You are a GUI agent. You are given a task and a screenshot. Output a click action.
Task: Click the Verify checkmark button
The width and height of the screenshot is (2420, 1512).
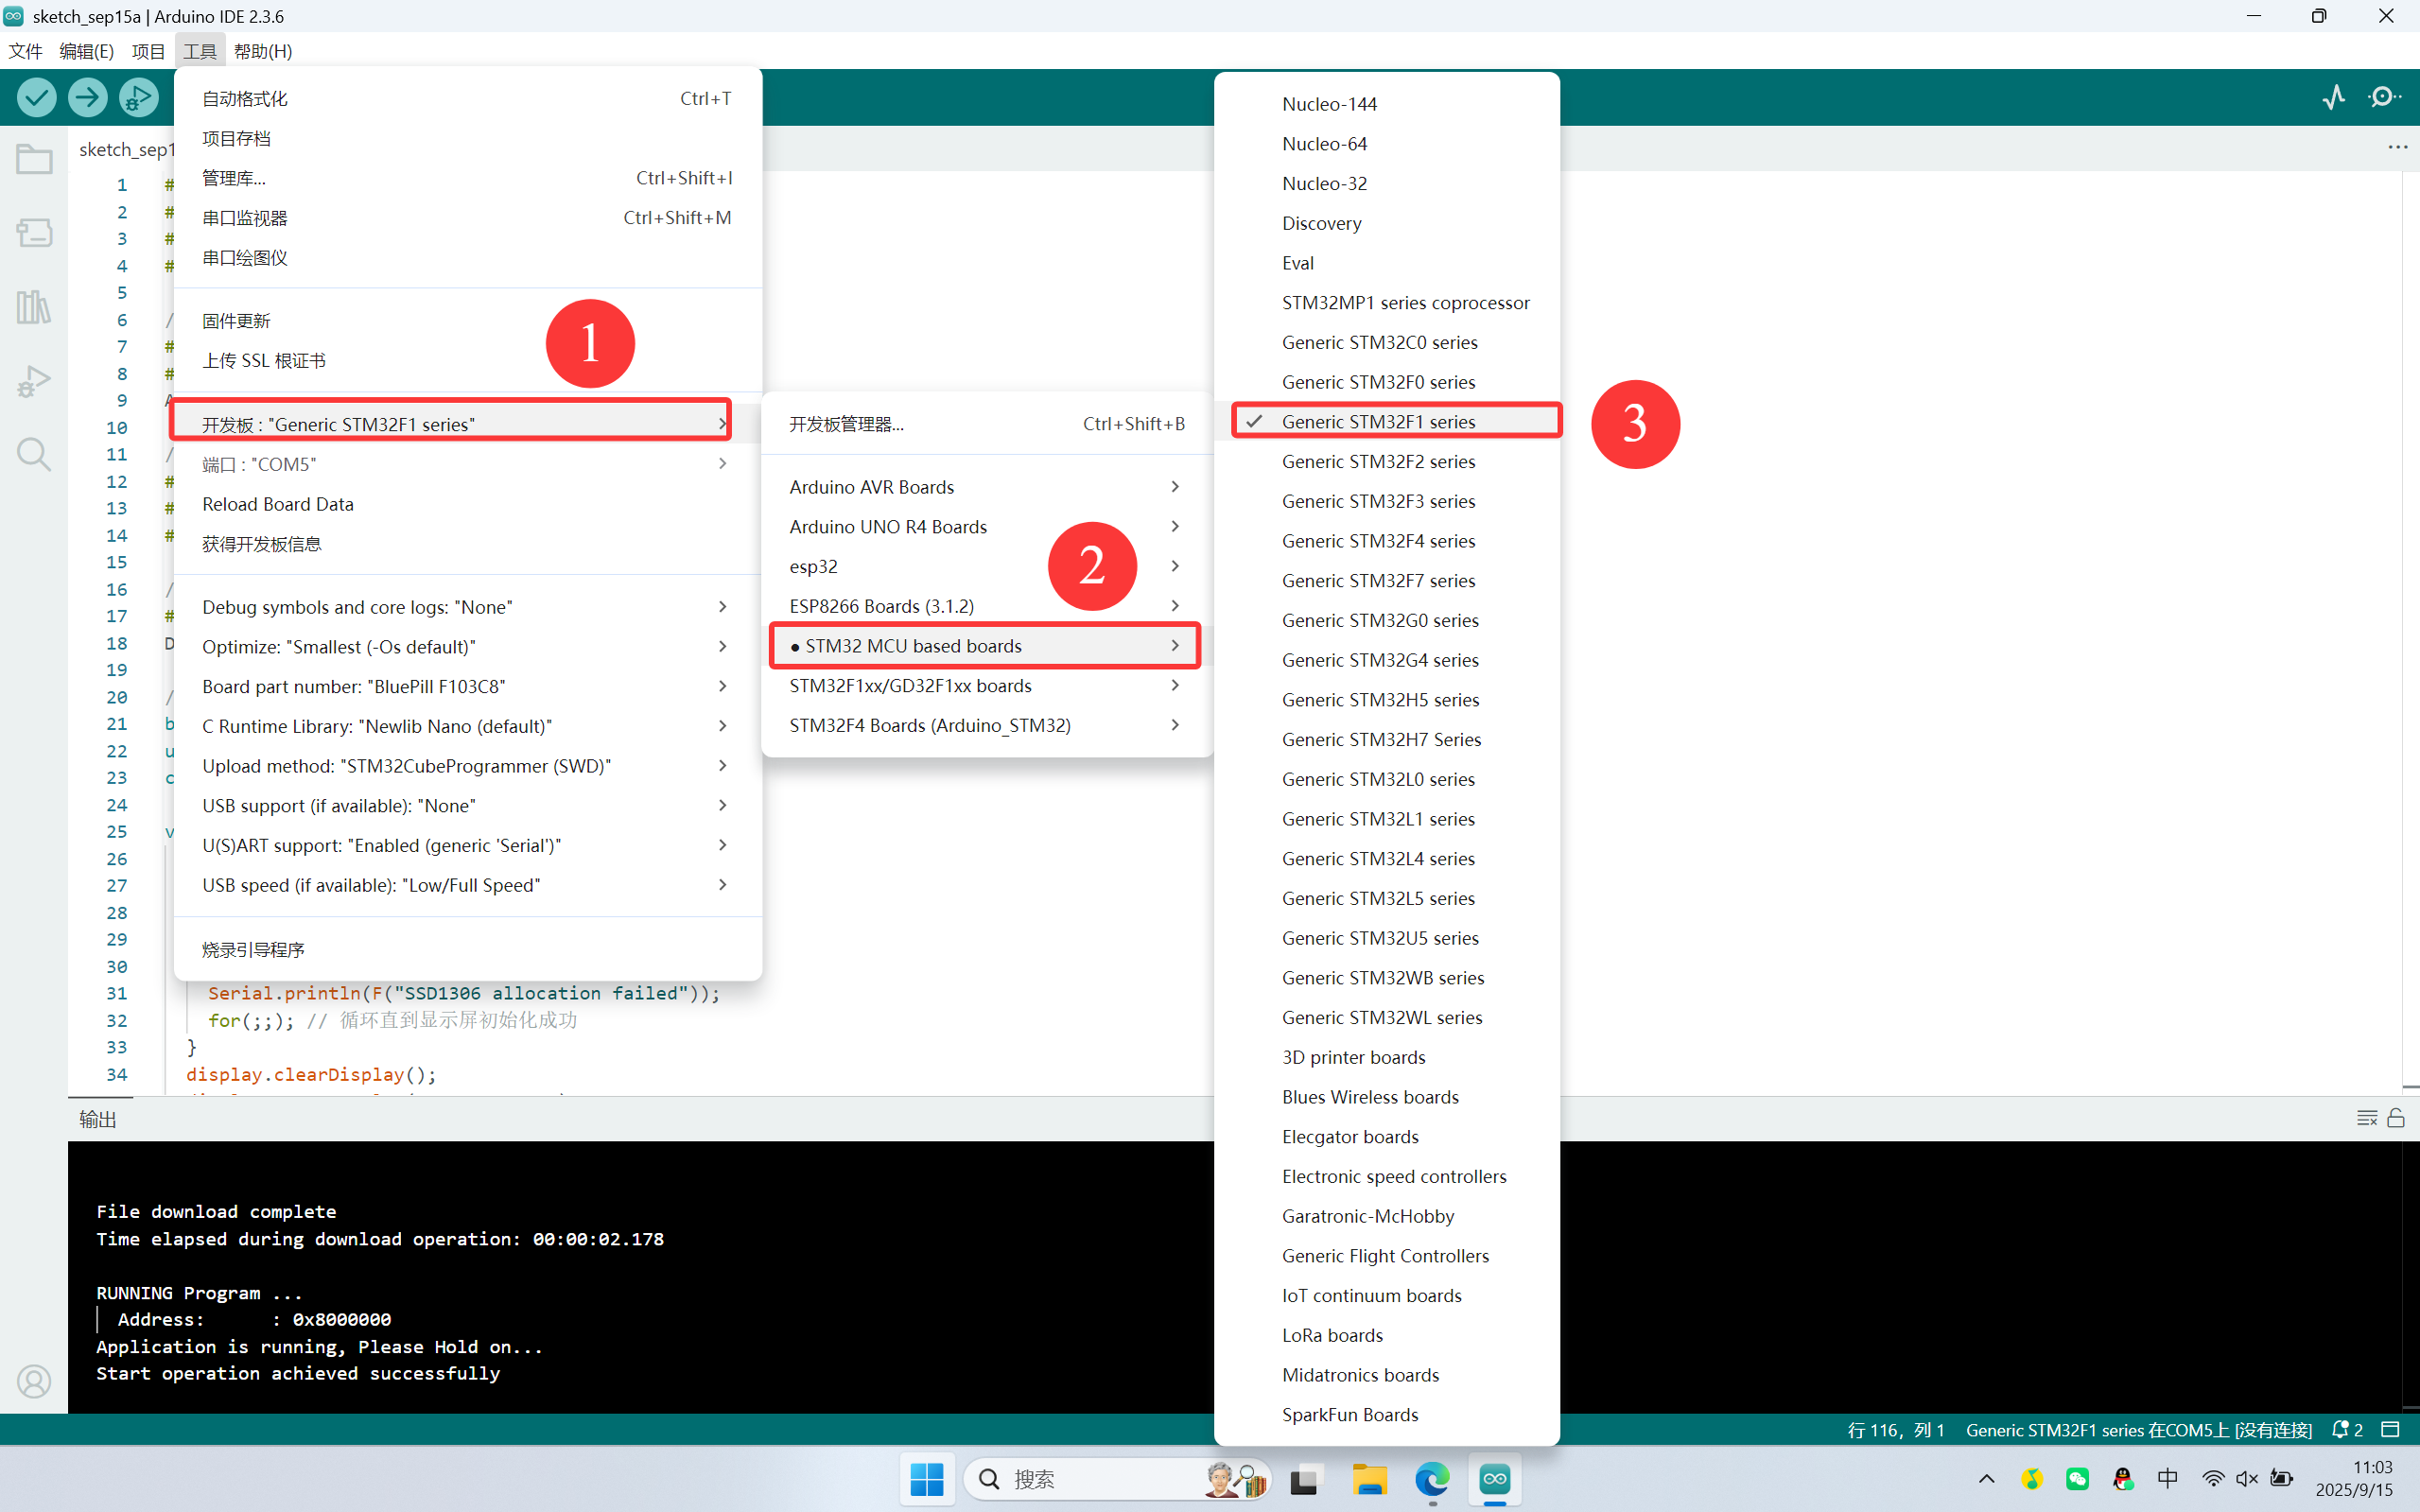click(x=37, y=97)
